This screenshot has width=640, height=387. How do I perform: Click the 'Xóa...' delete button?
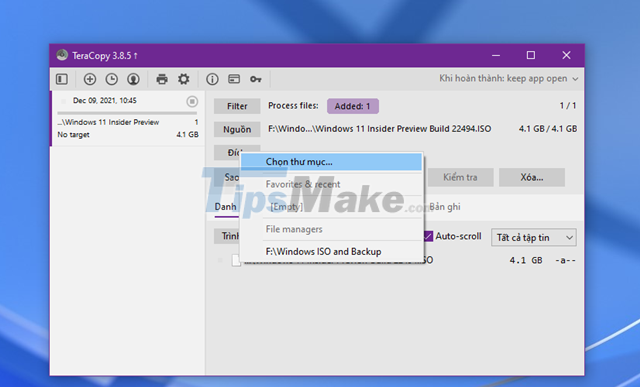(531, 178)
